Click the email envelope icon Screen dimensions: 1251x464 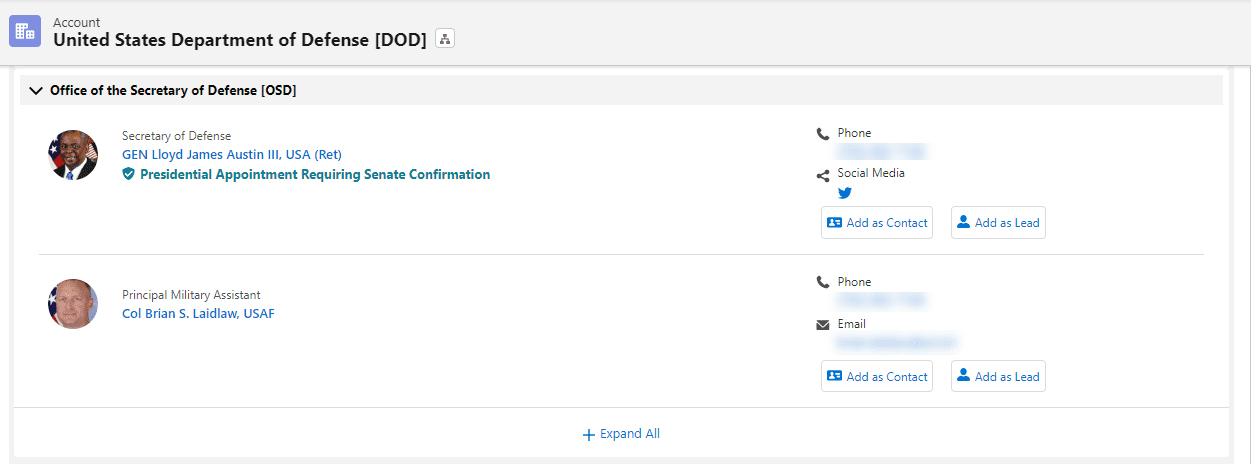823,325
